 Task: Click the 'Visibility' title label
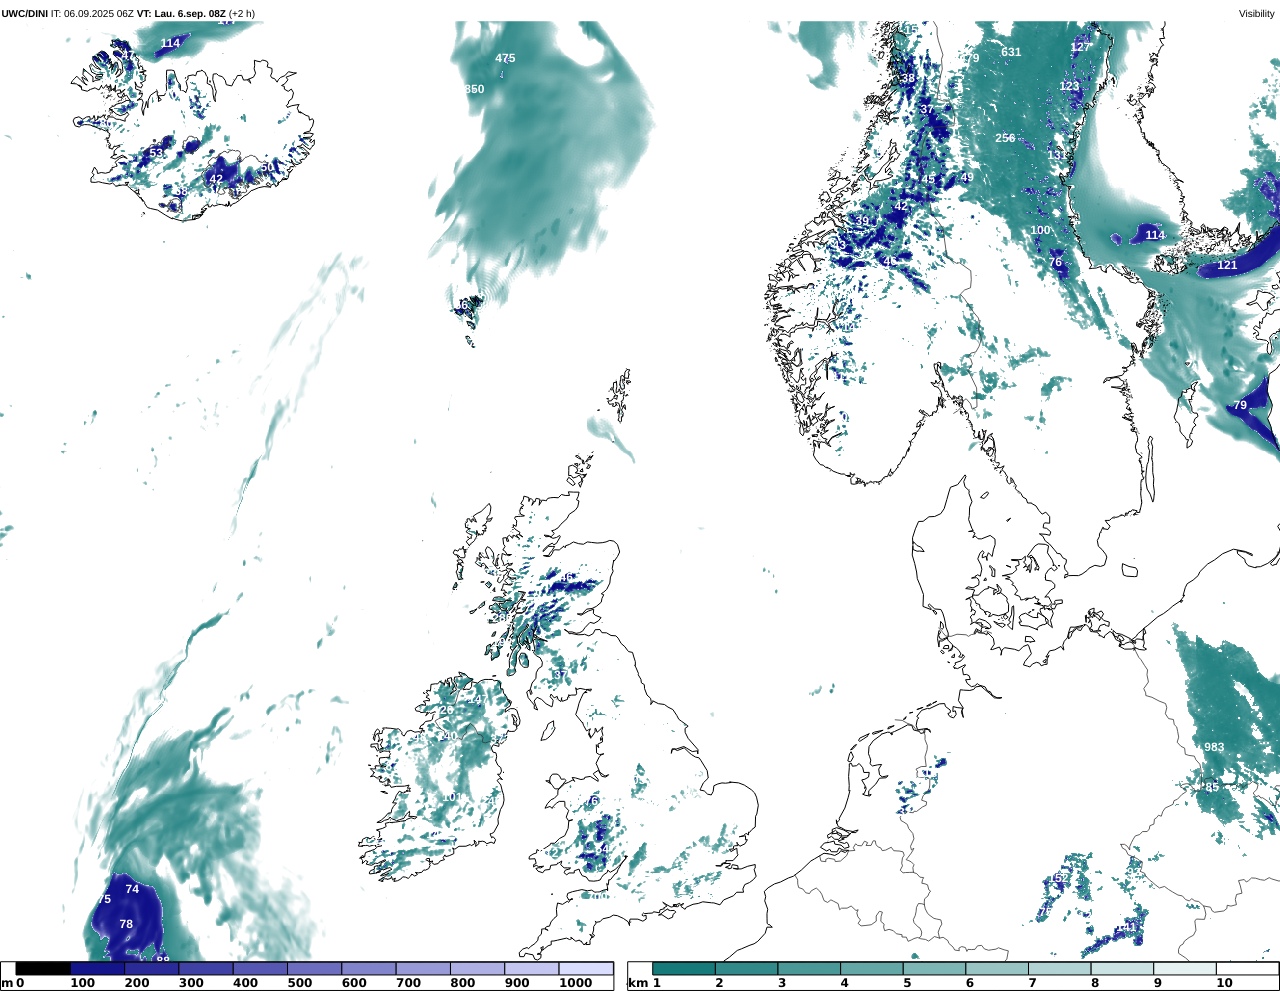point(1257,13)
